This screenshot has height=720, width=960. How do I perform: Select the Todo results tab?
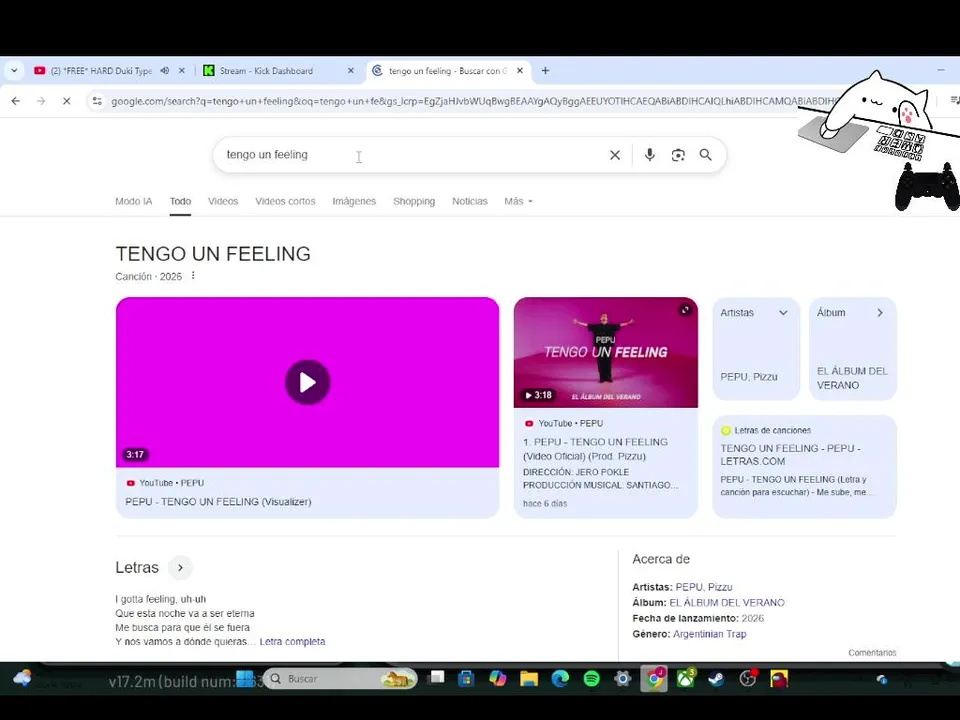[180, 201]
